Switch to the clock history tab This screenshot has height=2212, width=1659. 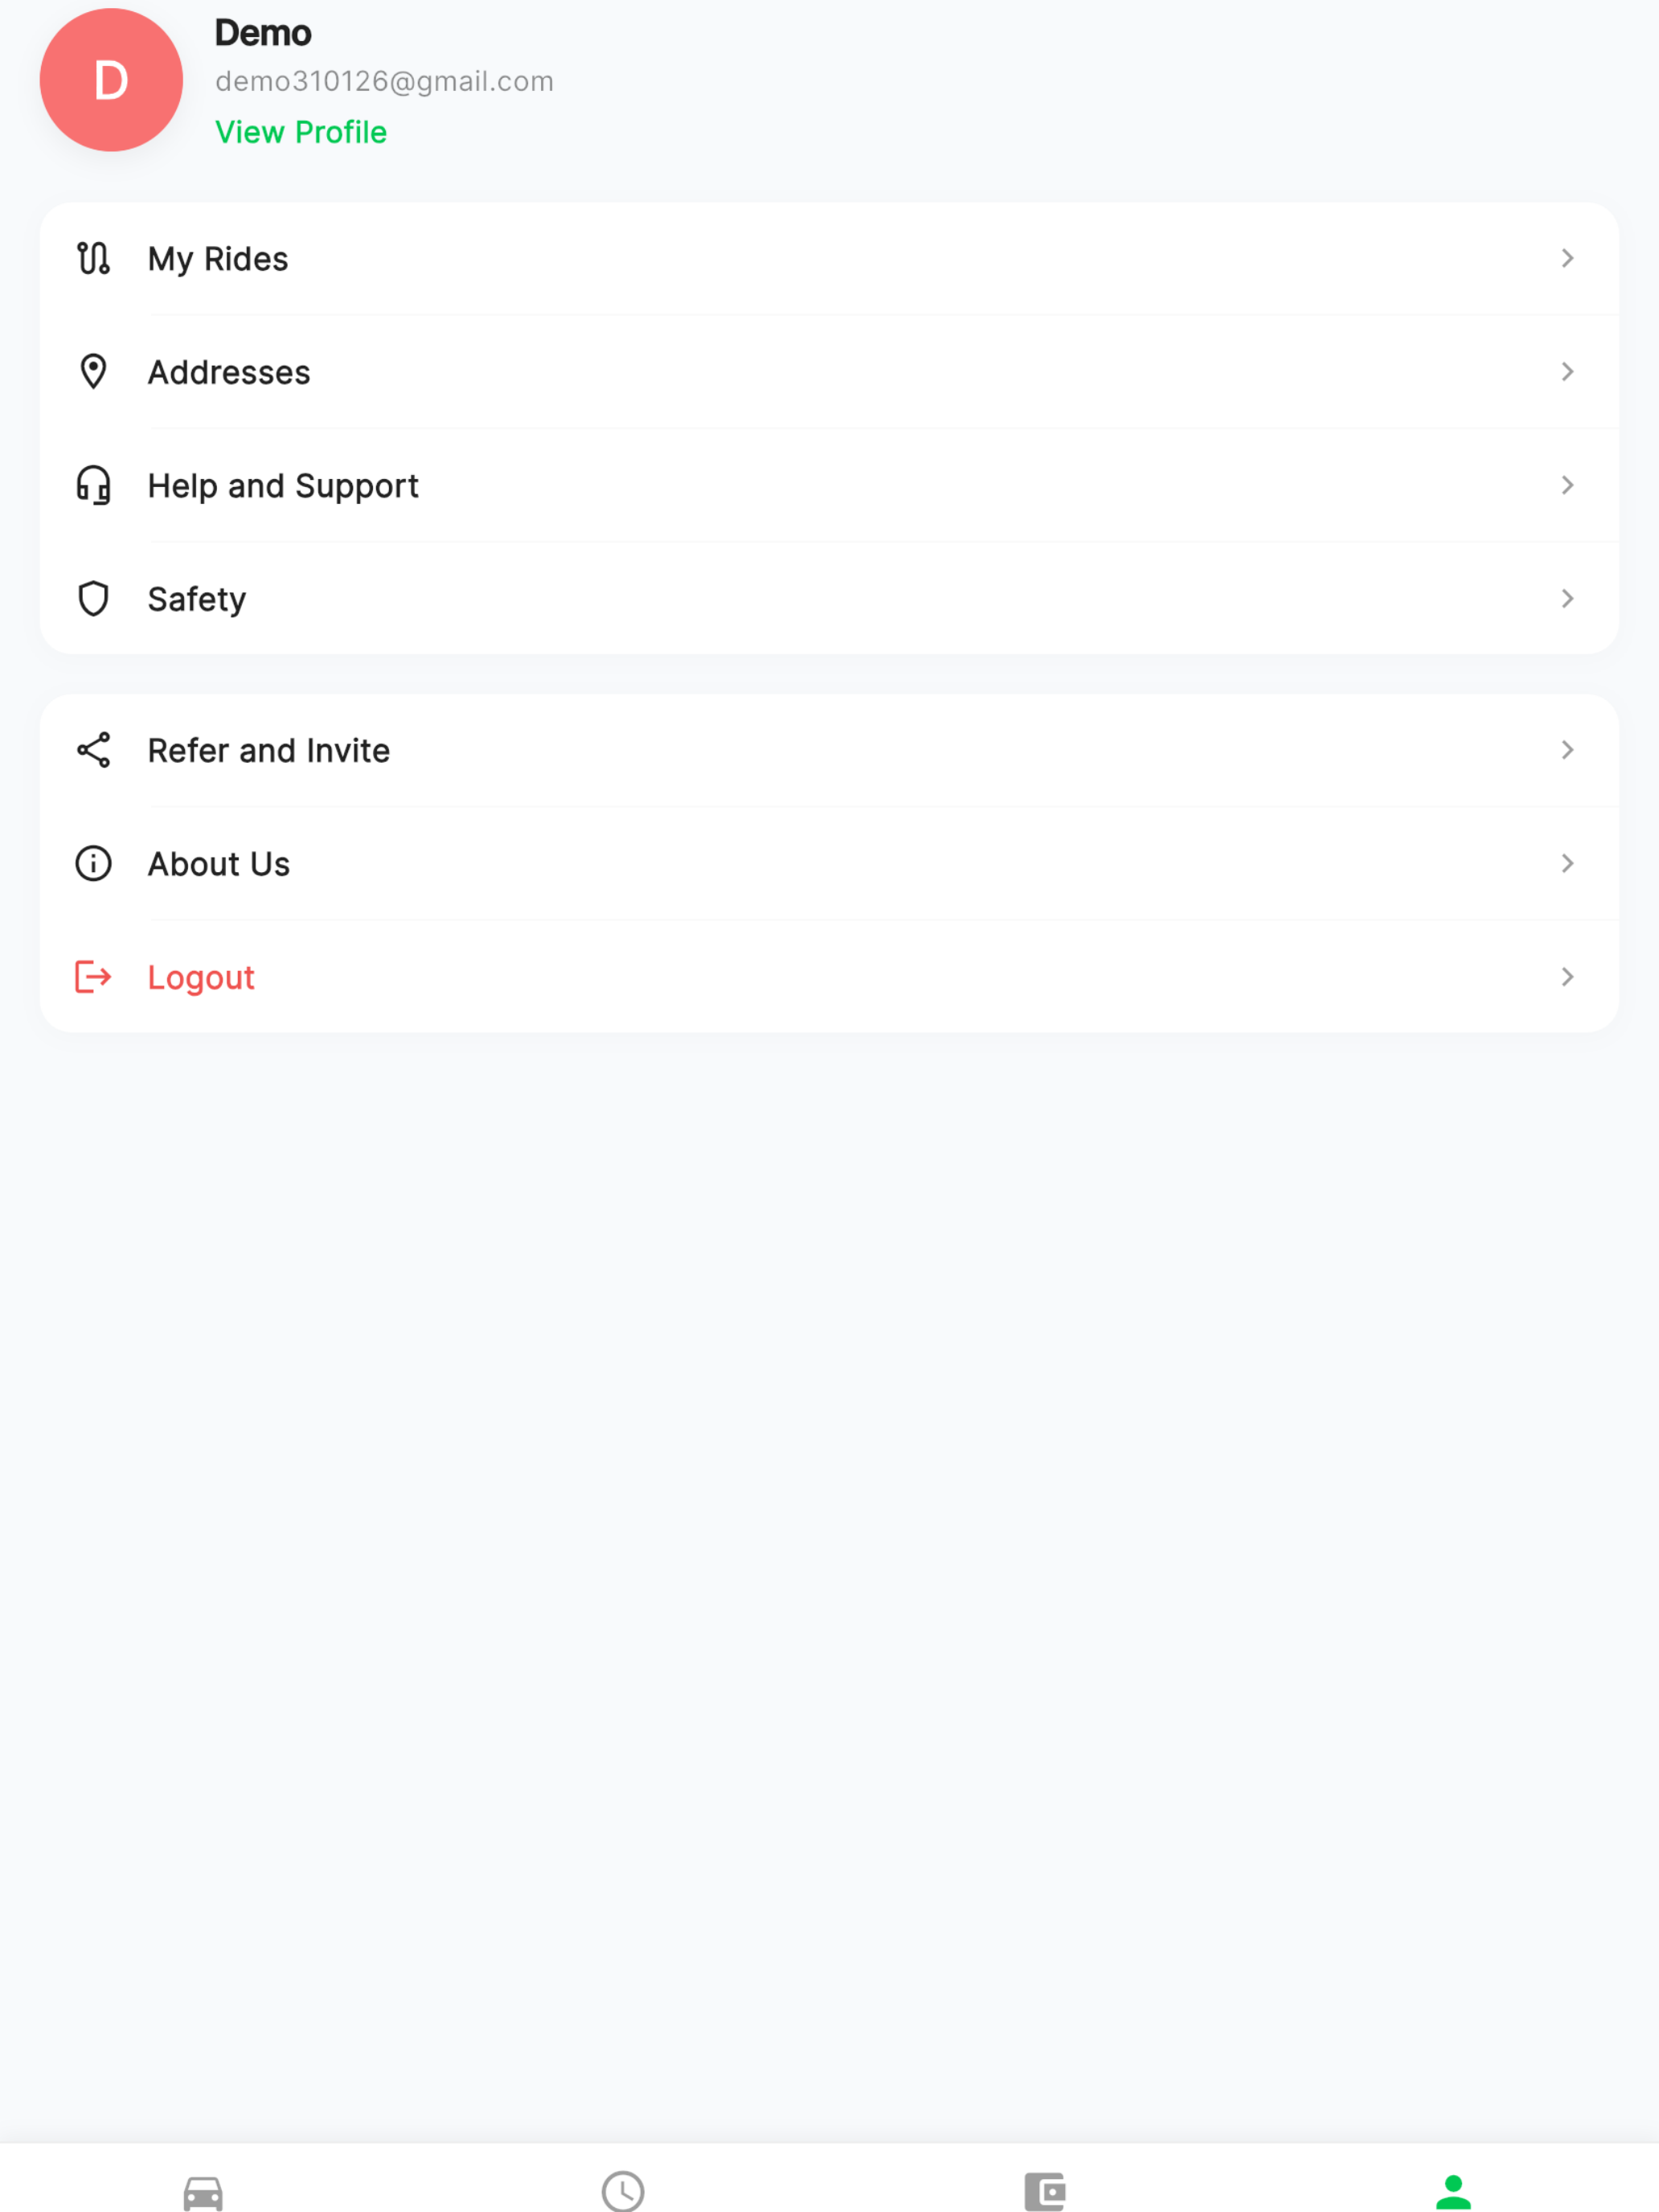click(623, 2191)
